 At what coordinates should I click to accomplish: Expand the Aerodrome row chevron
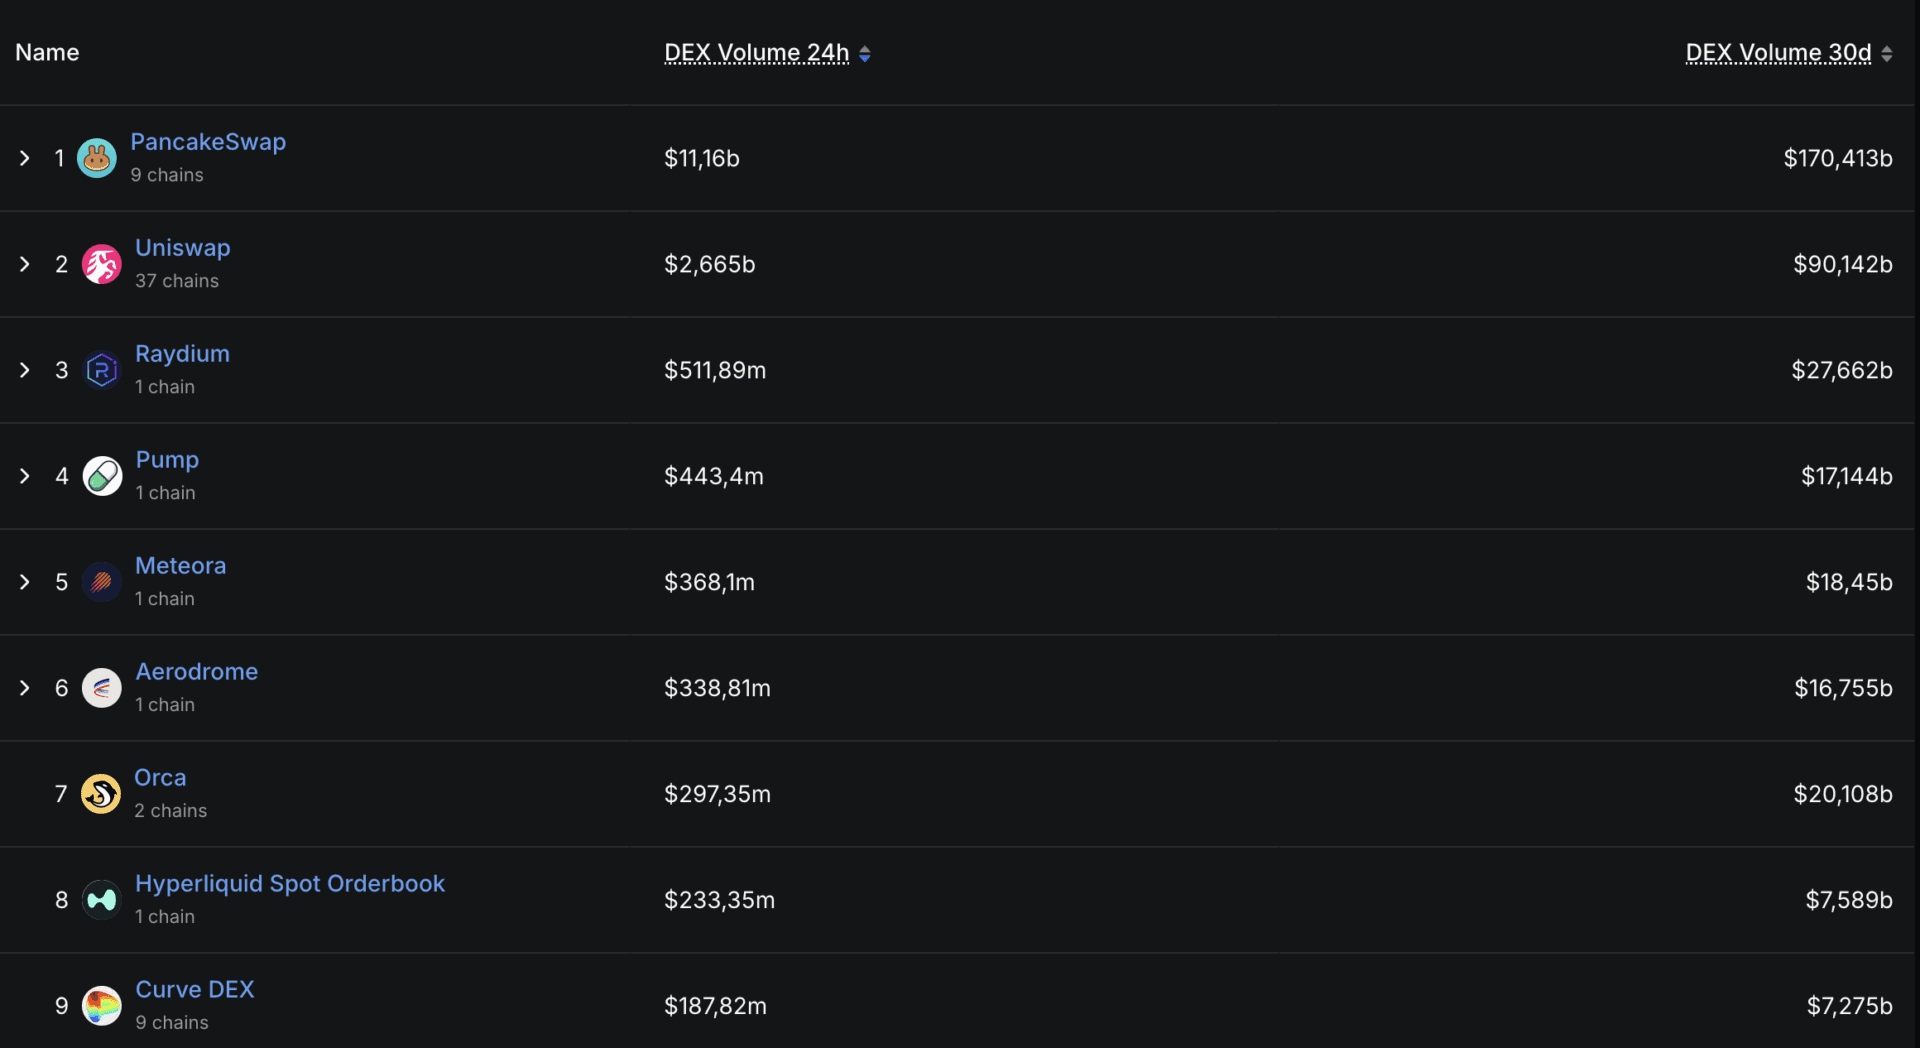(x=25, y=688)
